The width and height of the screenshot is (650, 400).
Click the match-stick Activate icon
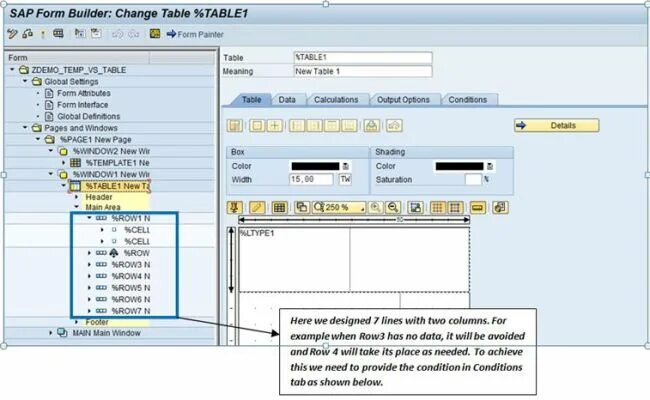43,34
